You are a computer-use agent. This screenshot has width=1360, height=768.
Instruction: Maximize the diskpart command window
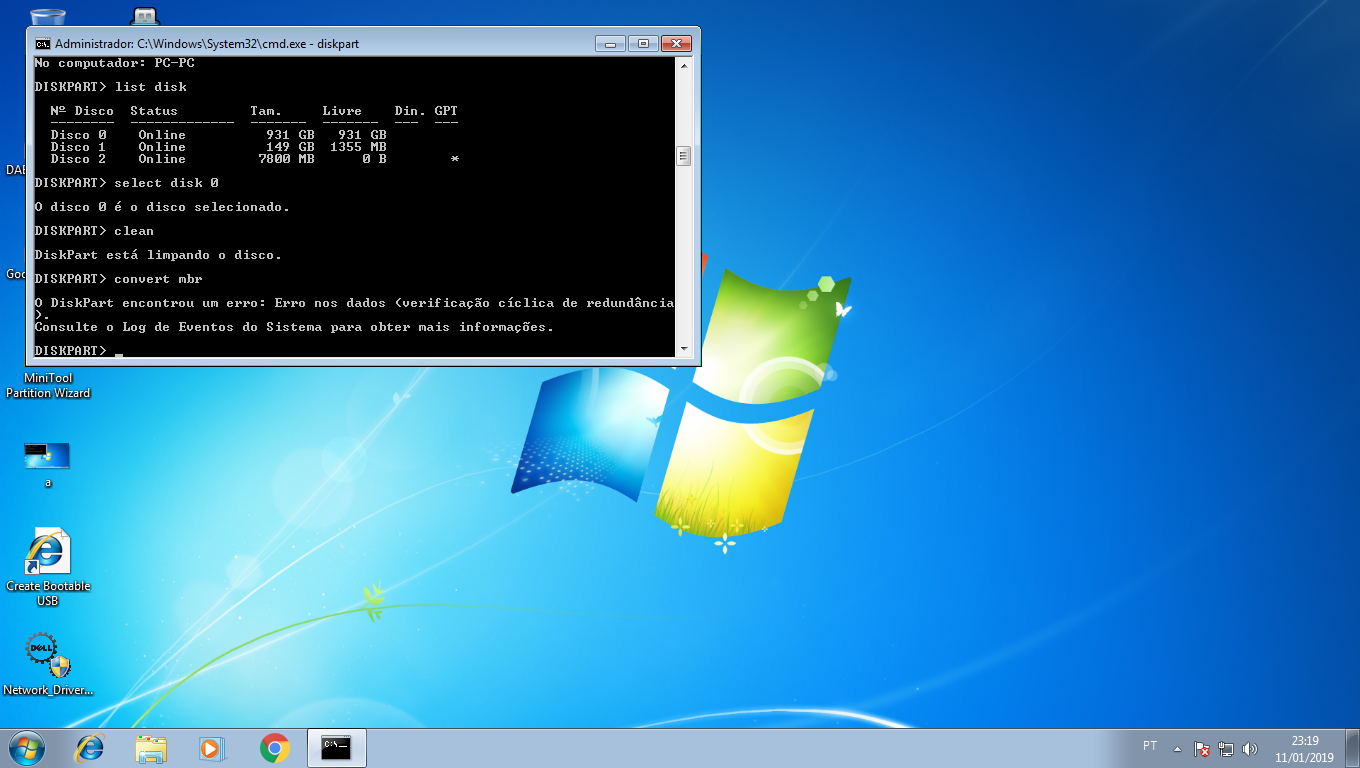643,43
